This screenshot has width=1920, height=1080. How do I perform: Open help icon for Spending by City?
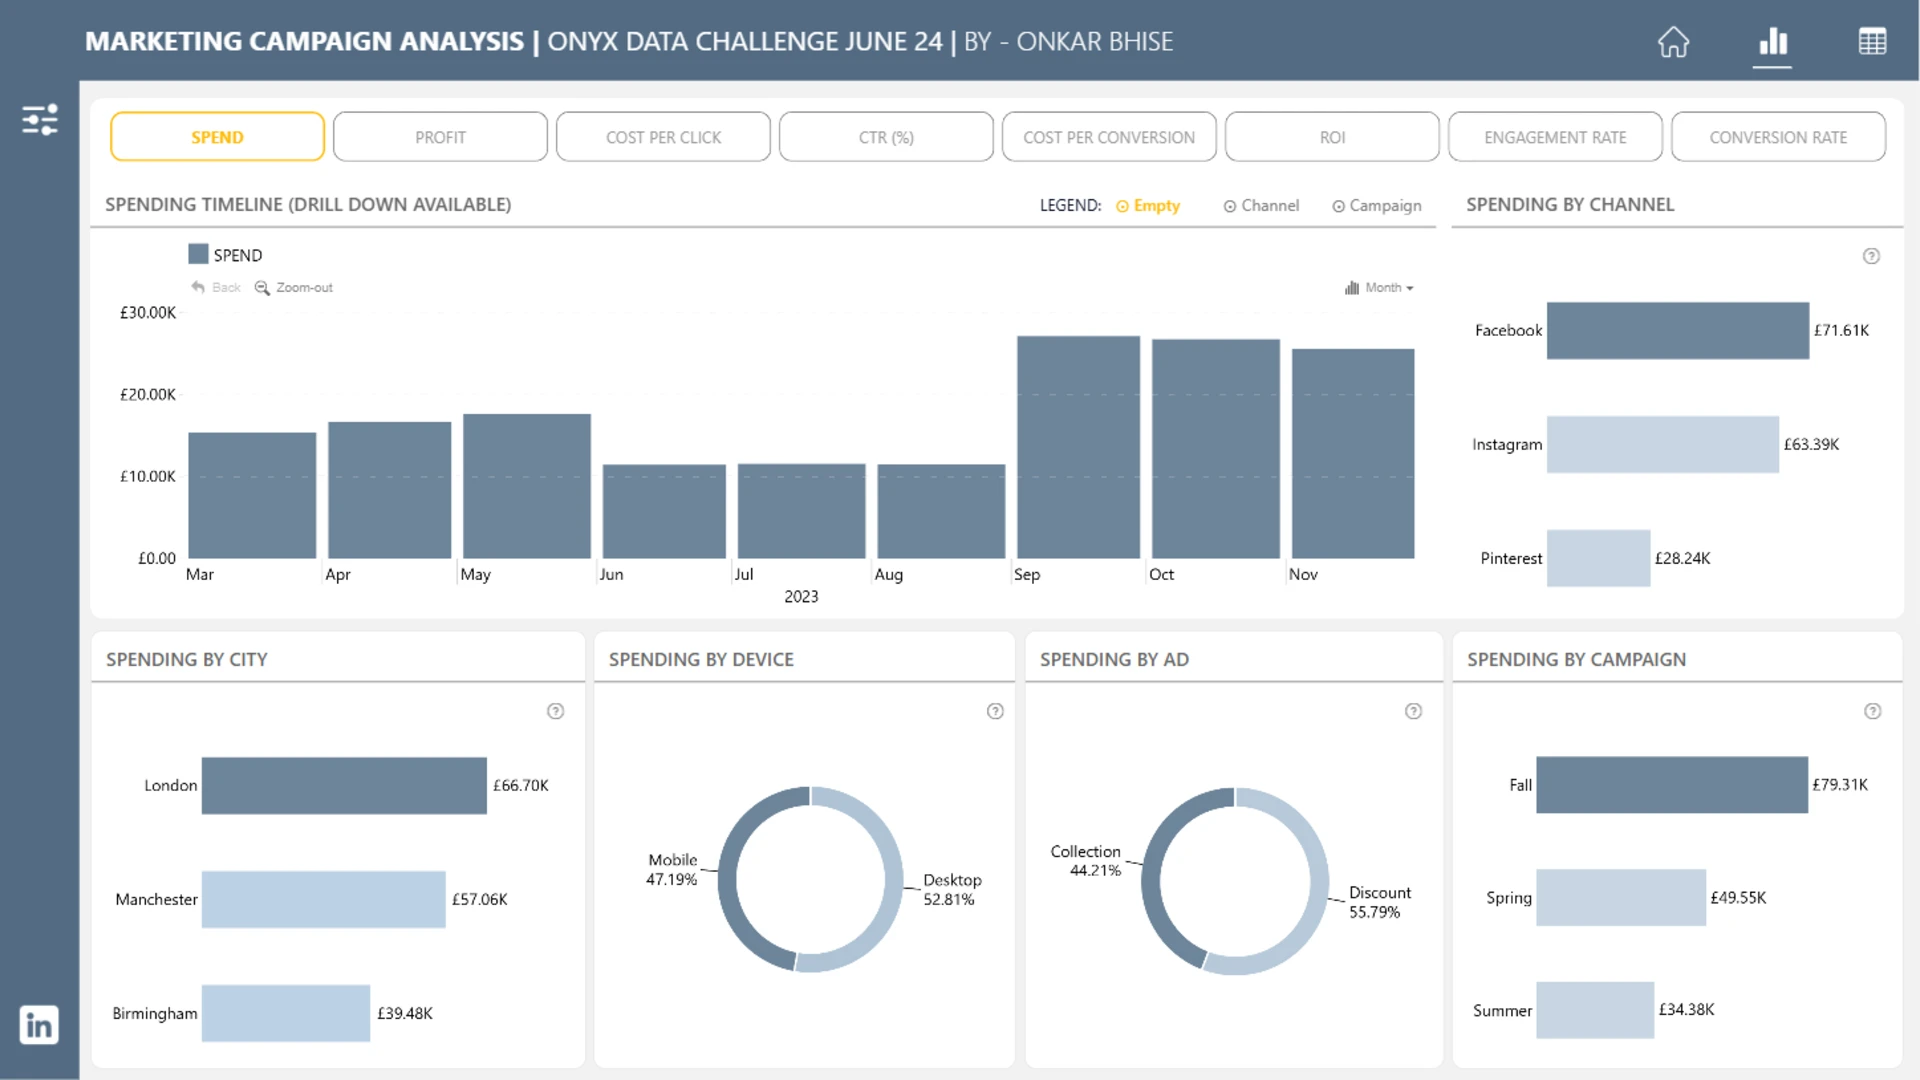click(x=556, y=711)
